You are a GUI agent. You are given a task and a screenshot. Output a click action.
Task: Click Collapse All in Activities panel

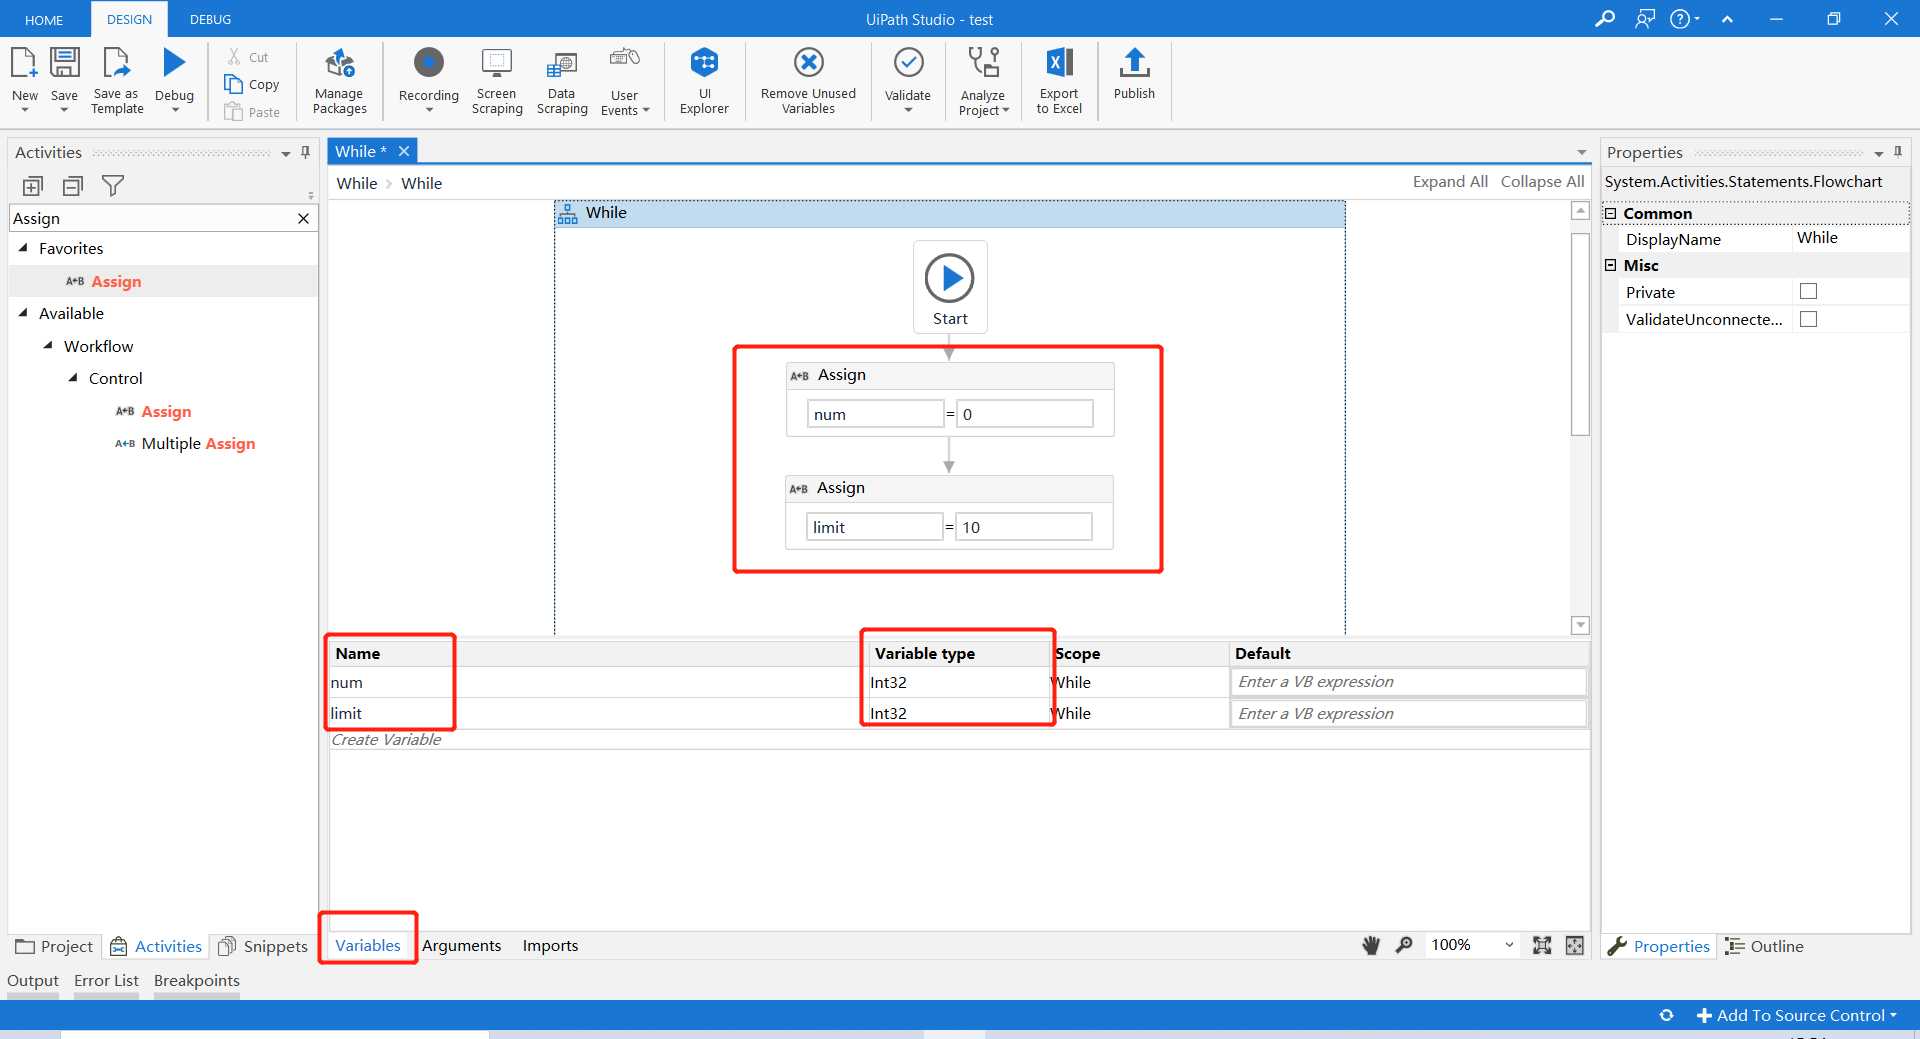pos(73,186)
